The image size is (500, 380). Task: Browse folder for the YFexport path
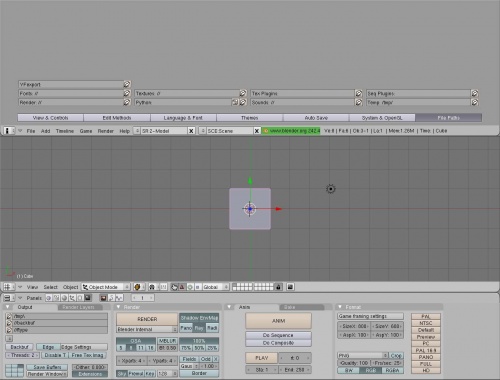[x=127, y=84]
